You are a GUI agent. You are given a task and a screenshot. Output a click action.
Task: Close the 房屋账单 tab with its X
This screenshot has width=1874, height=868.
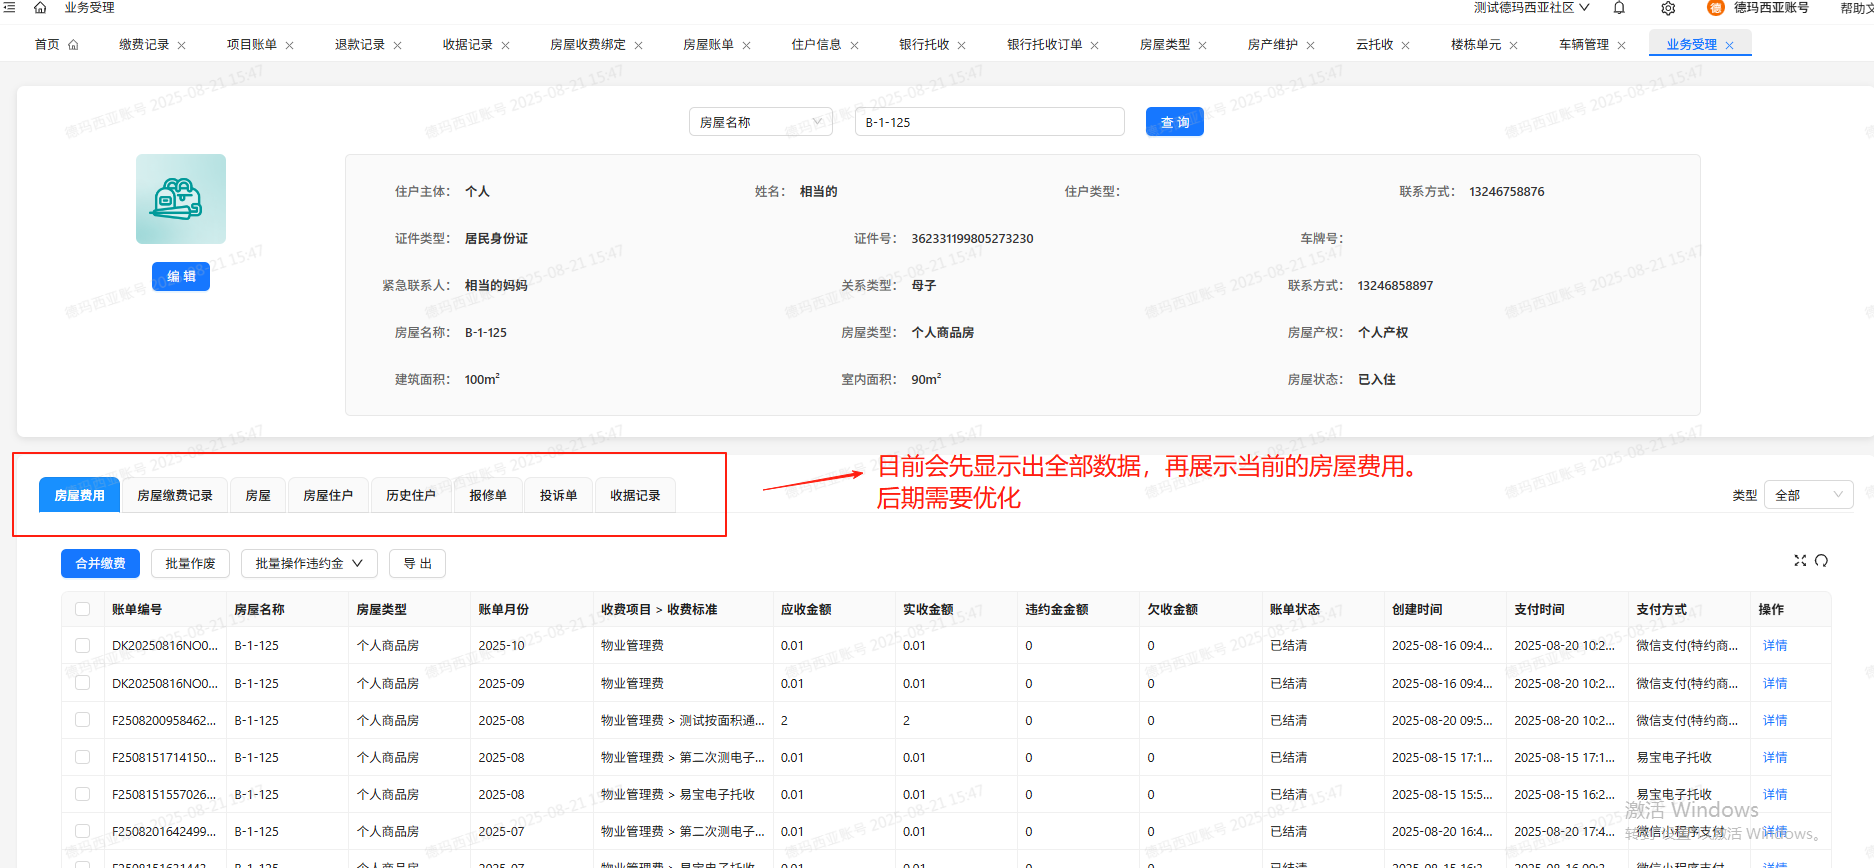pyautogui.click(x=746, y=45)
